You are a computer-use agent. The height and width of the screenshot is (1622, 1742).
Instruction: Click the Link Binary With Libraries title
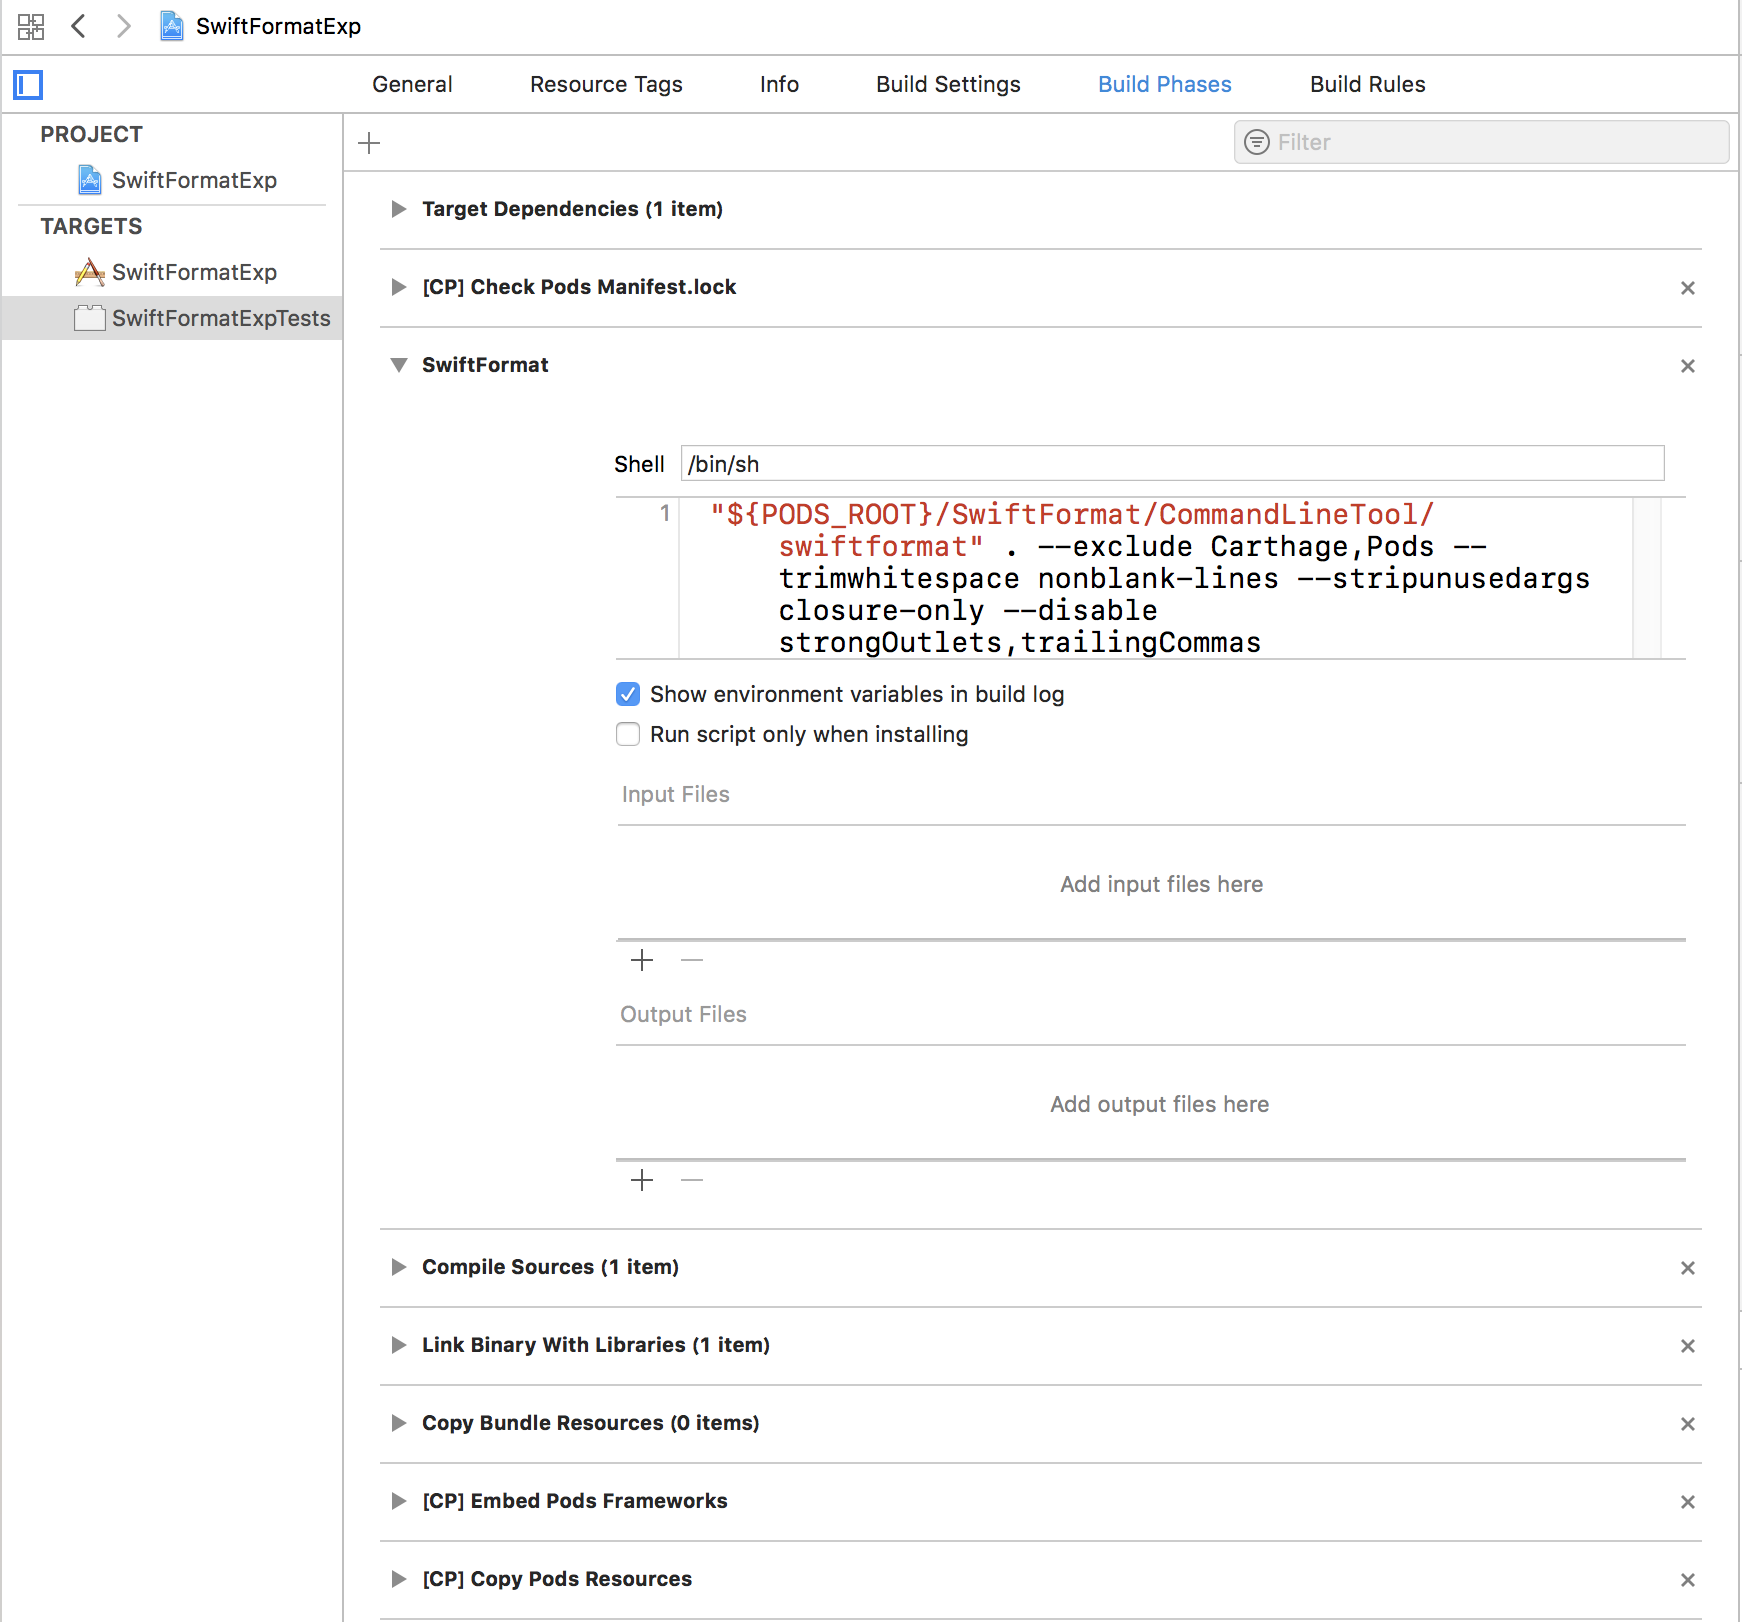596,1345
